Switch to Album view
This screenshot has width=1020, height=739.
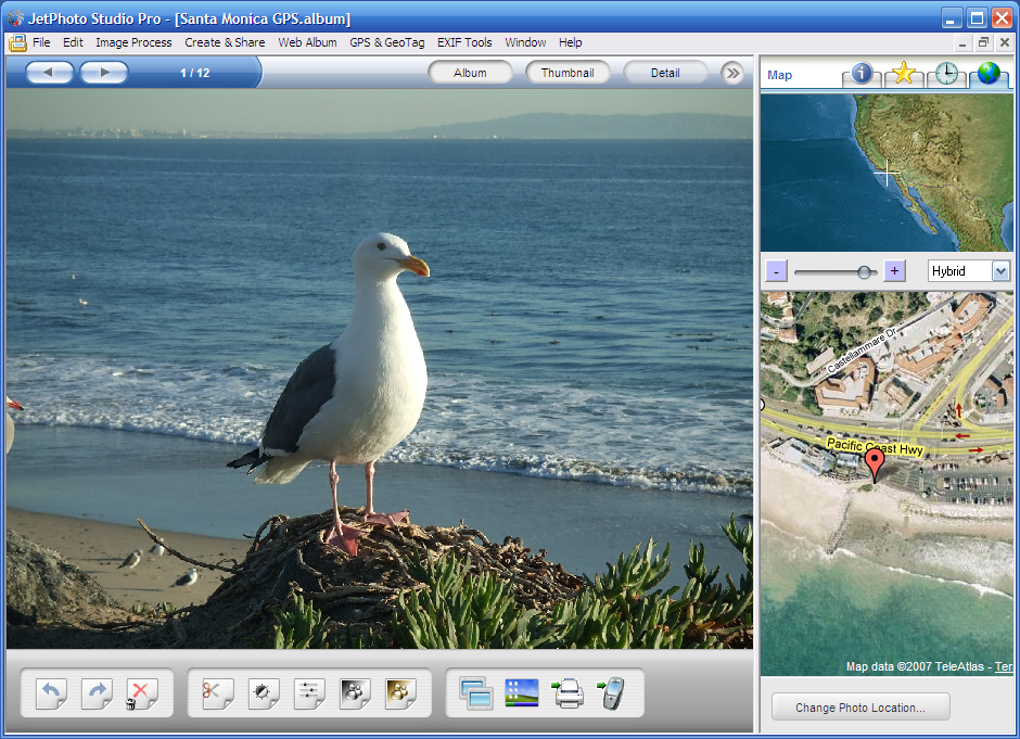pos(470,73)
